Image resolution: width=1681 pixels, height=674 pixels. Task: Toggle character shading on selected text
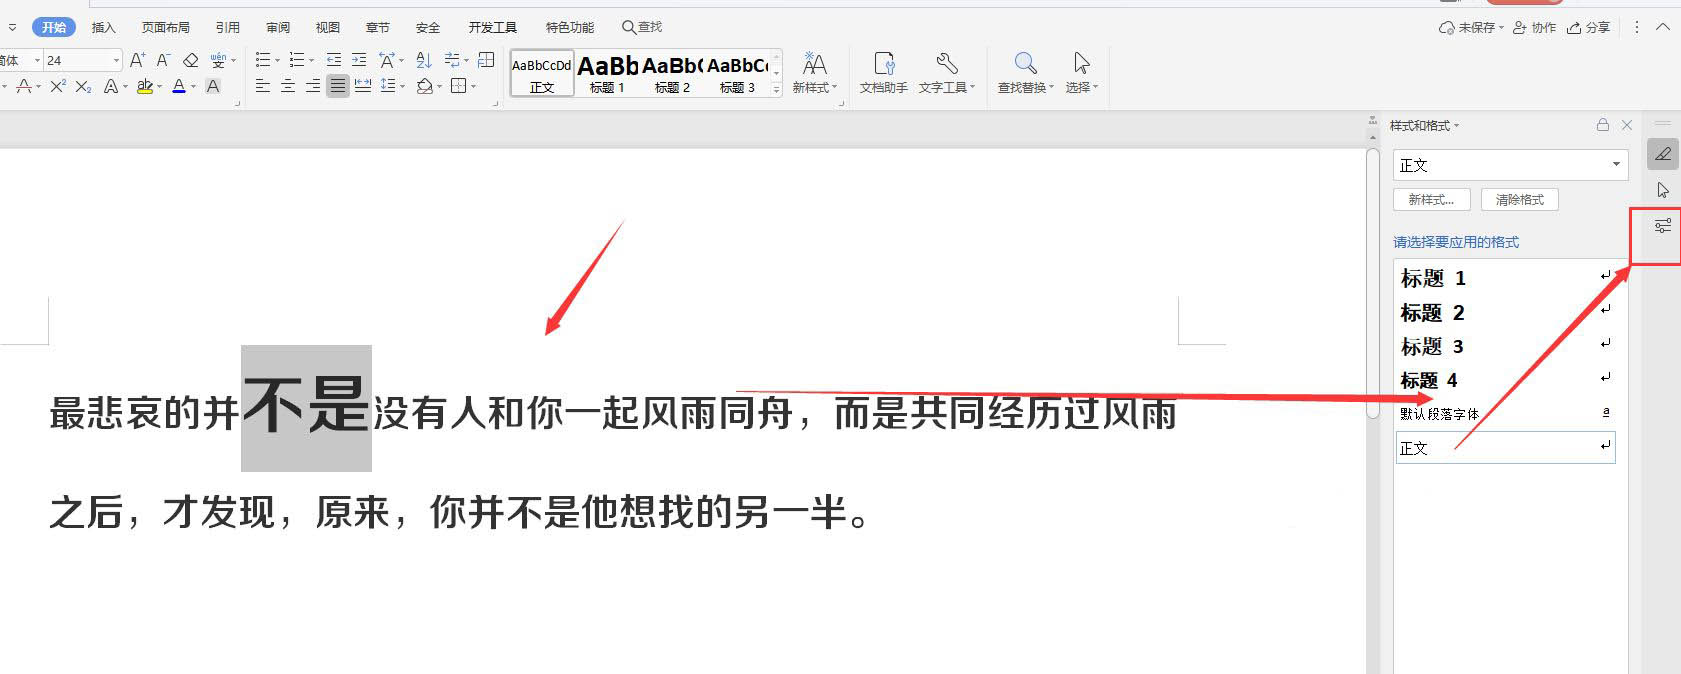point(213,87)
